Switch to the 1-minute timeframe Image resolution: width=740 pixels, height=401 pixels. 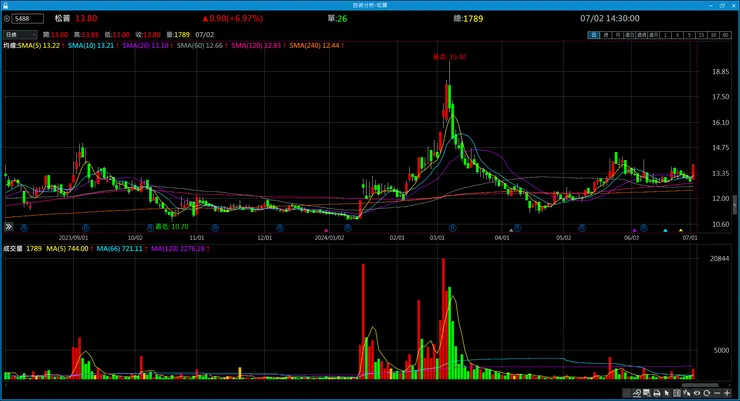666,35
